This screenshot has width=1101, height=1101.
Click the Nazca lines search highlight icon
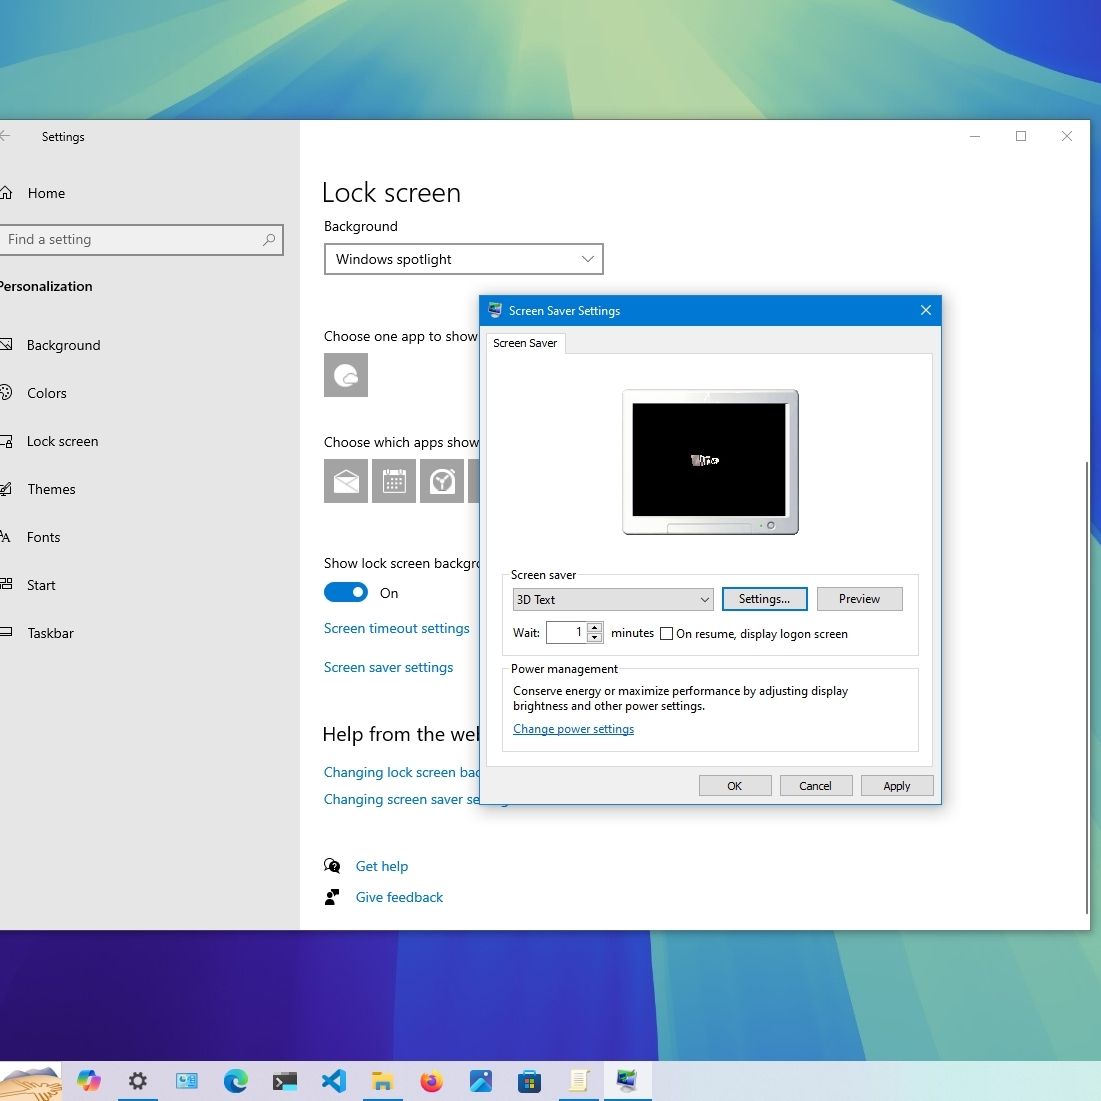[x=30, y=1082]
